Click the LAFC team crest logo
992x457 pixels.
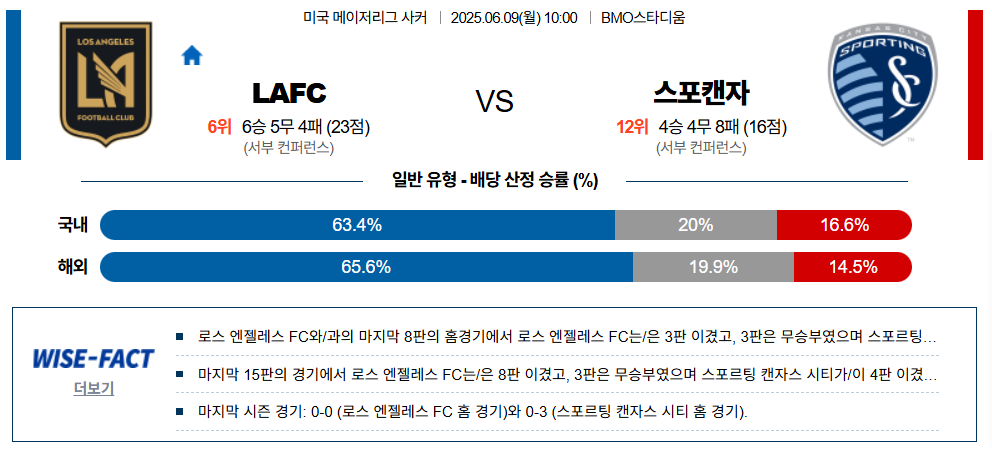pos(105,84)
